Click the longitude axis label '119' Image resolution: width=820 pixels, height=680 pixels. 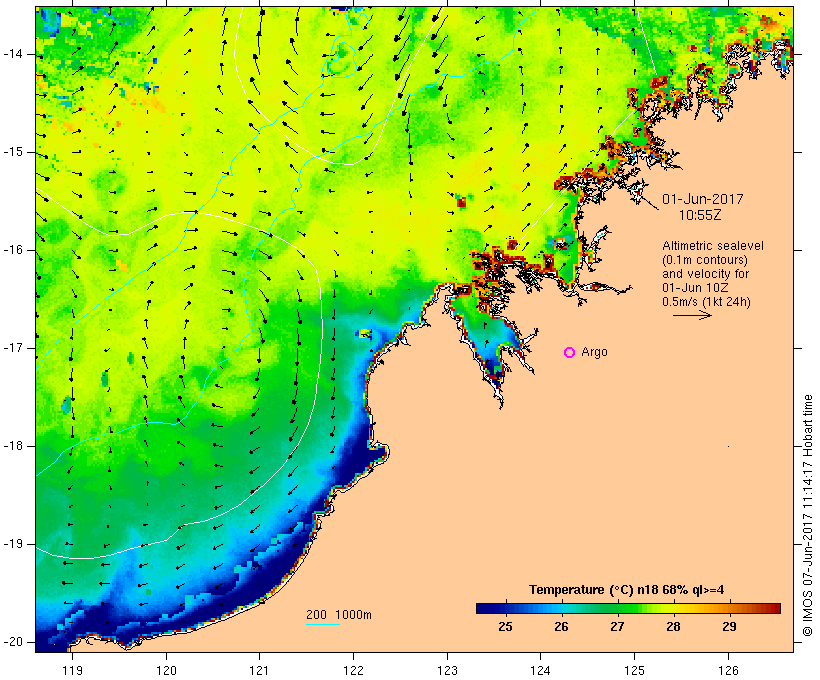click(x=72, y=670)
